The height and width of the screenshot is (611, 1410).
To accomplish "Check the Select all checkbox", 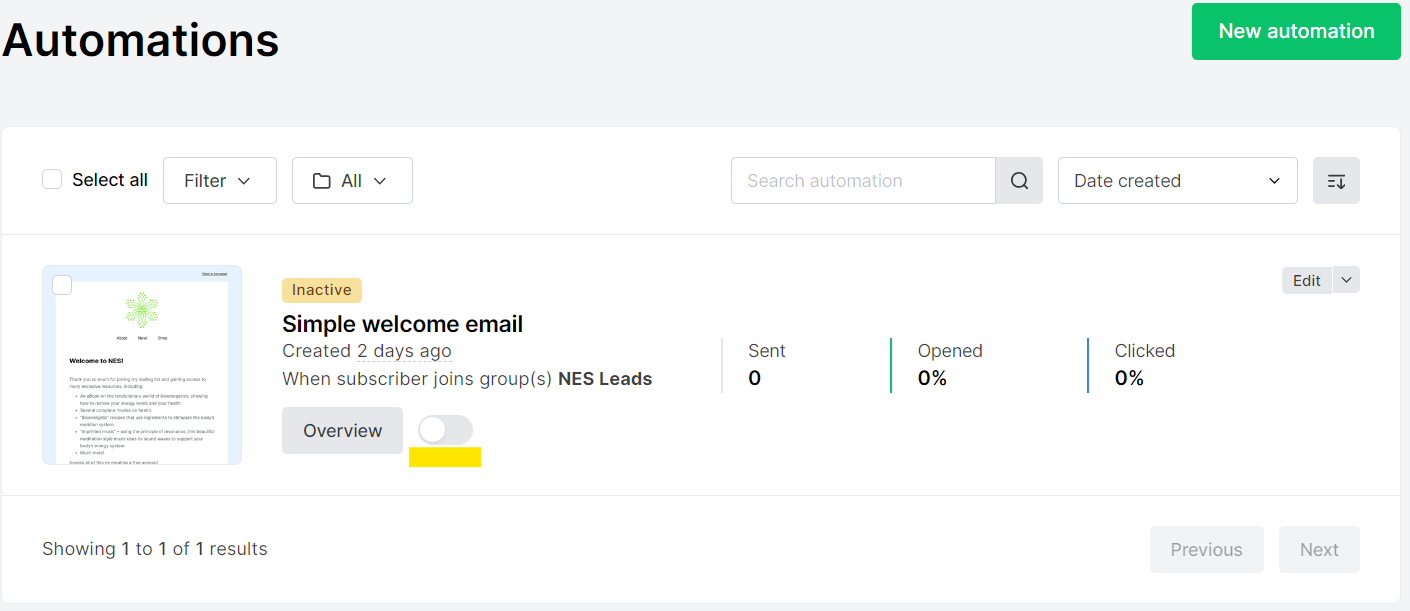I will point(52,180).
